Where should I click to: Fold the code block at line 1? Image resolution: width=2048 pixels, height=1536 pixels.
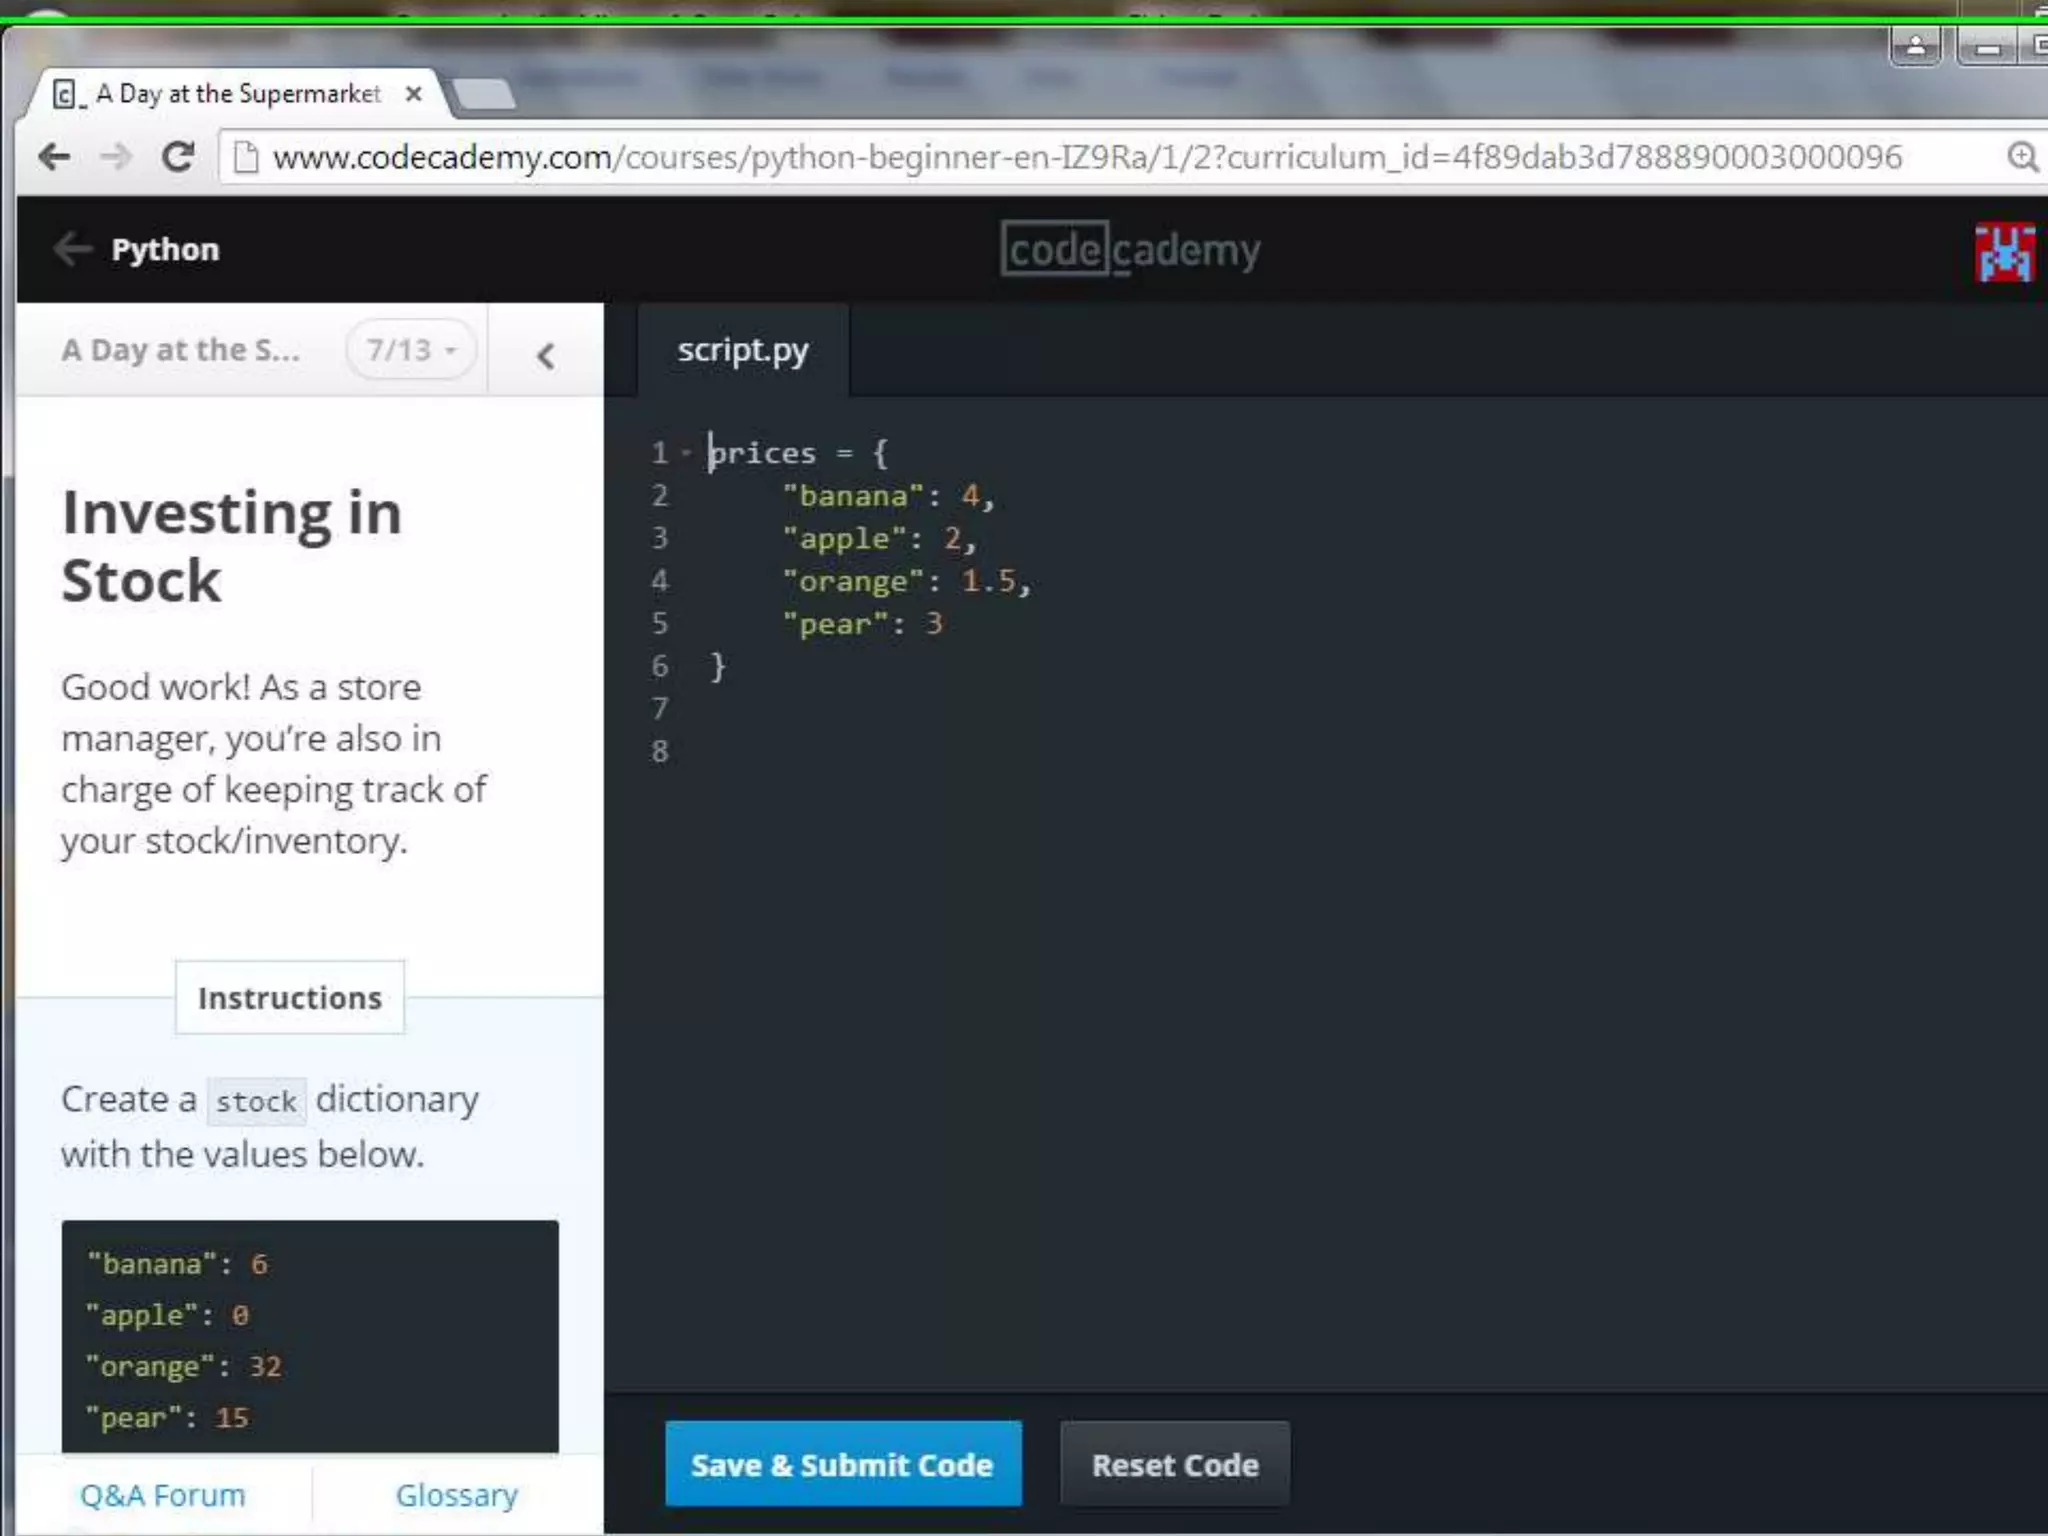click(x=686, y=453)
